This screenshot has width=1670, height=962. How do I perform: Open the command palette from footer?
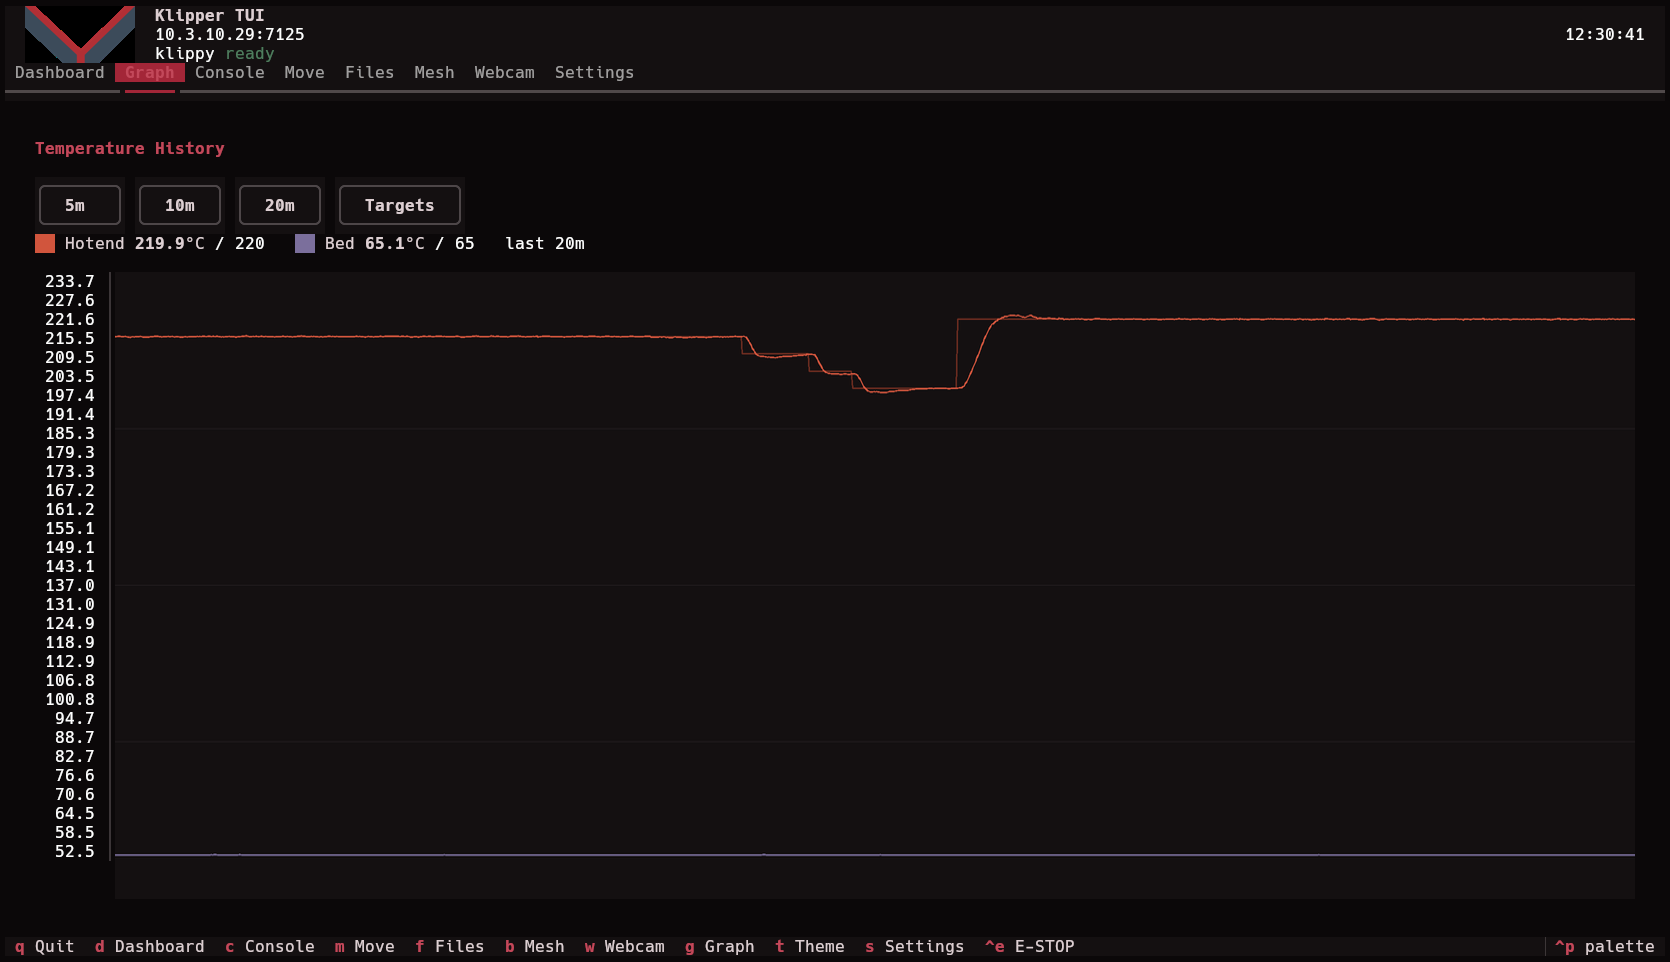[1605, 947]
